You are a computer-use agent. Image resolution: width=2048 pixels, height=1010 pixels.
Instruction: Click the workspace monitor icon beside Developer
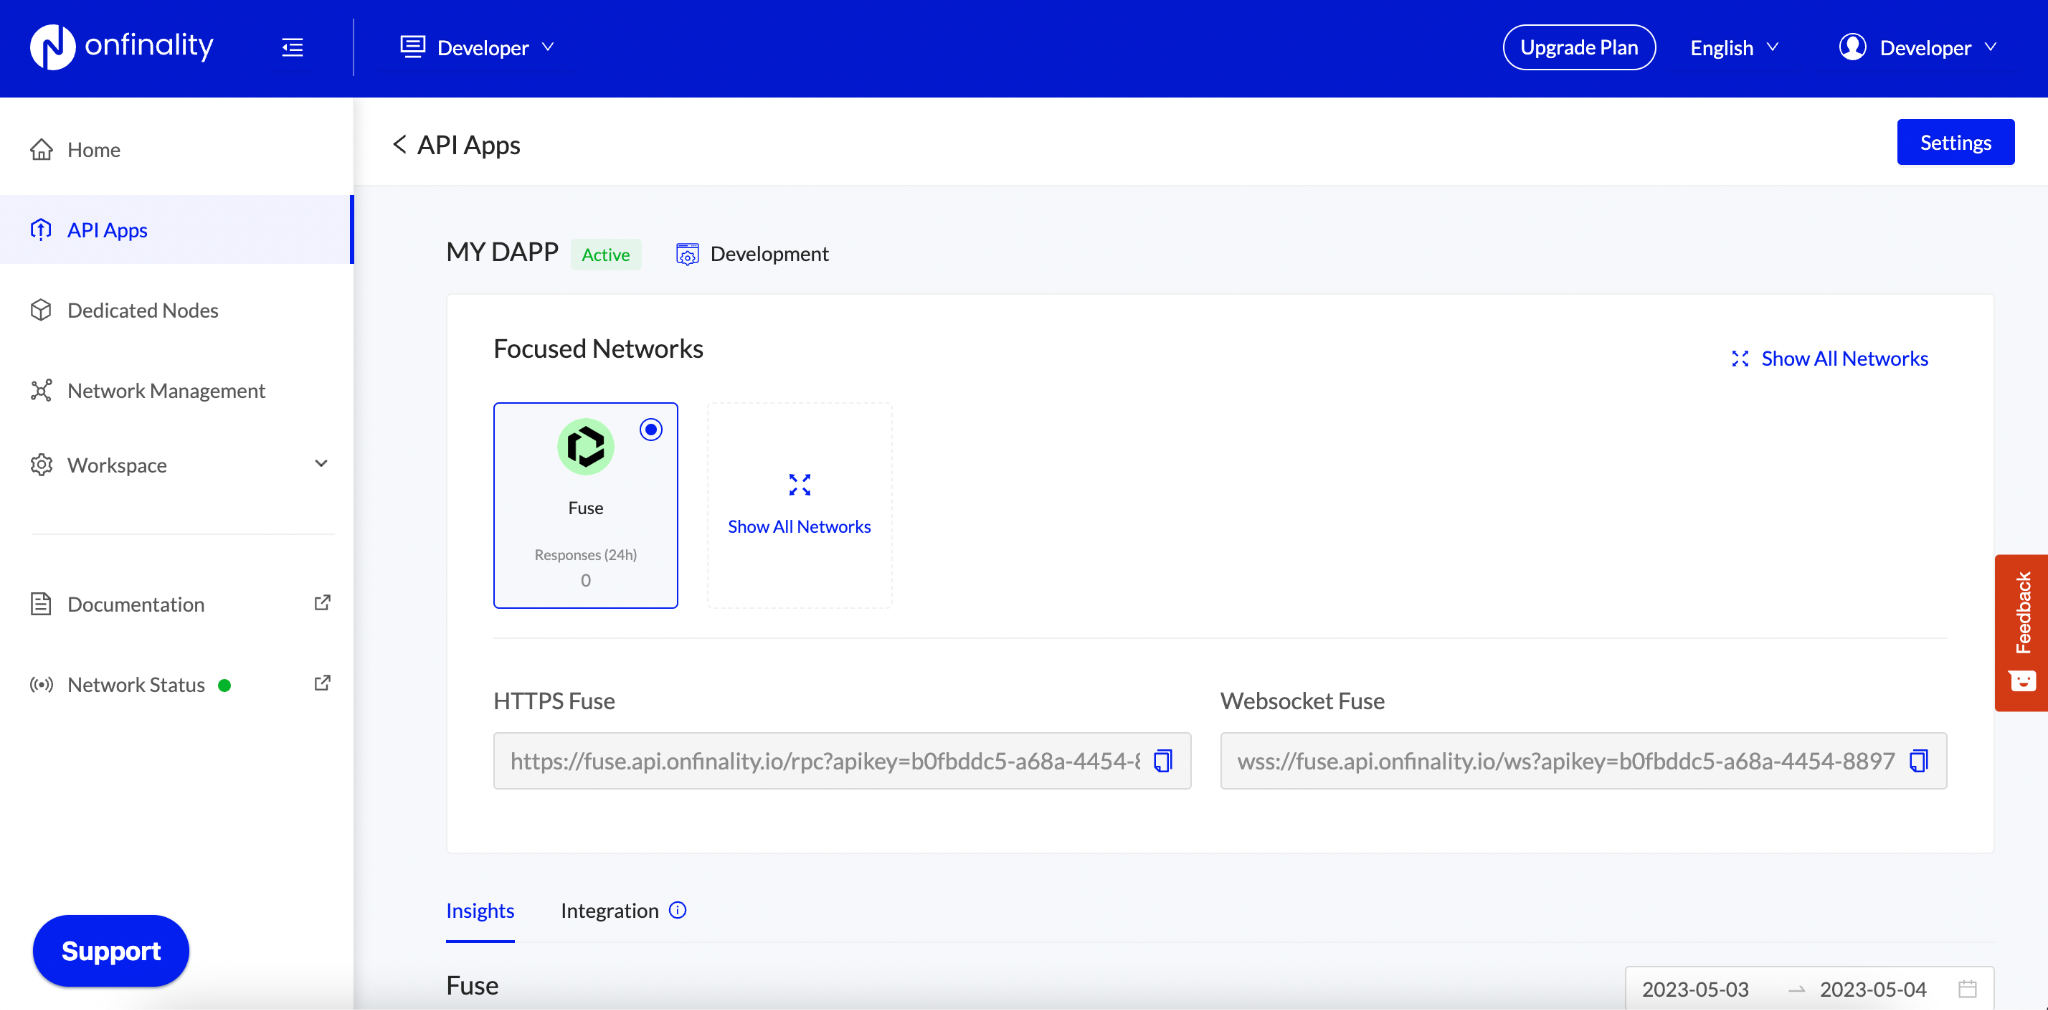pyautogui.click(x=412, y=47)
